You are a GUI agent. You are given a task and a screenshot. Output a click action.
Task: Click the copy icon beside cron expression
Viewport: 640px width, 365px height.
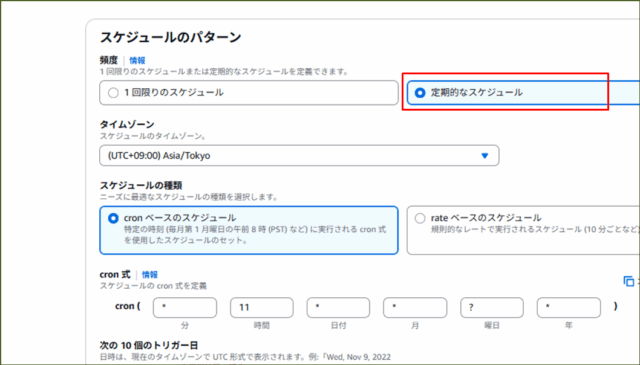pyautogui.click(x=629, y=281)
